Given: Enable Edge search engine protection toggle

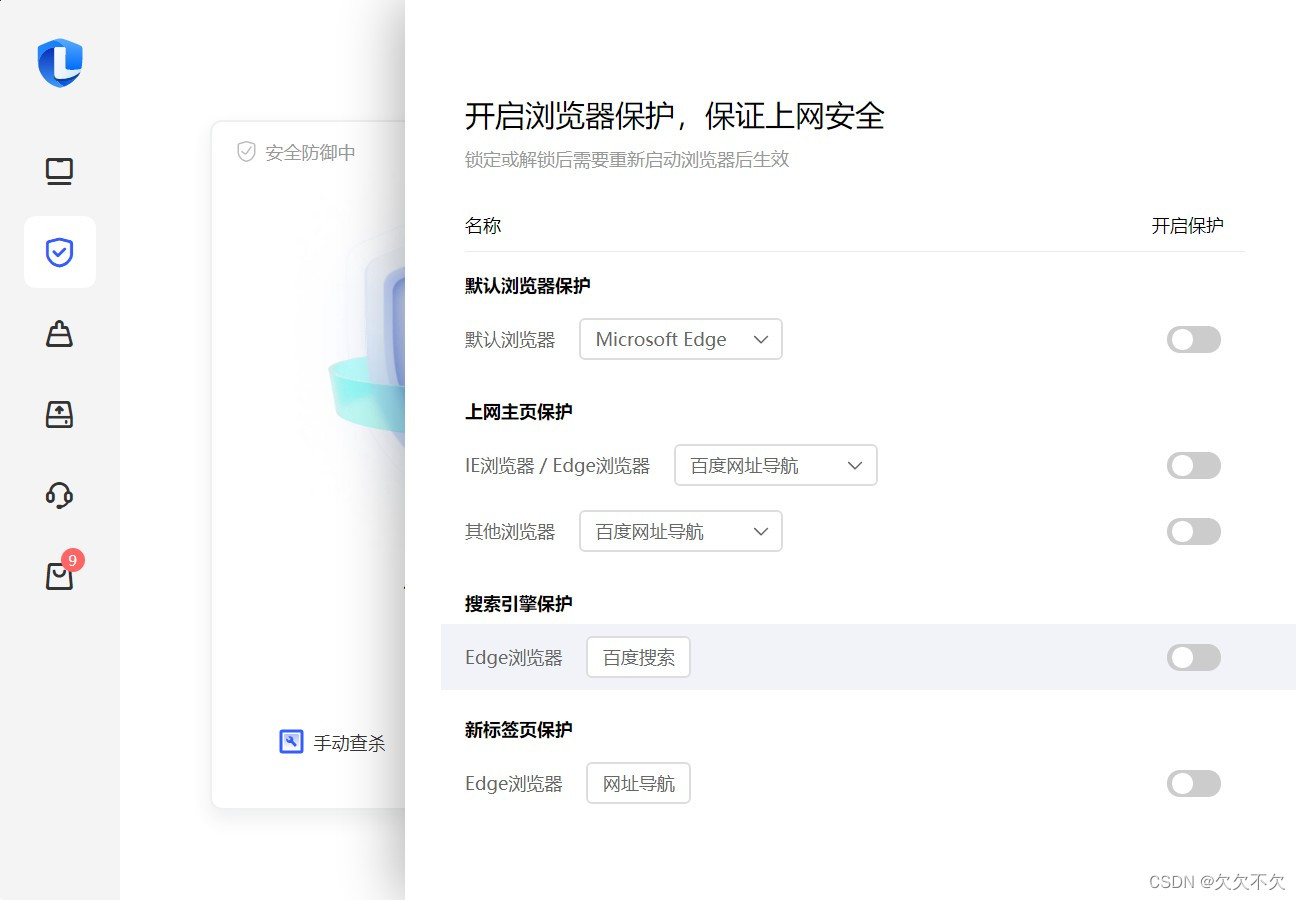Looking at the screenshot, I should pos(1194,657).
